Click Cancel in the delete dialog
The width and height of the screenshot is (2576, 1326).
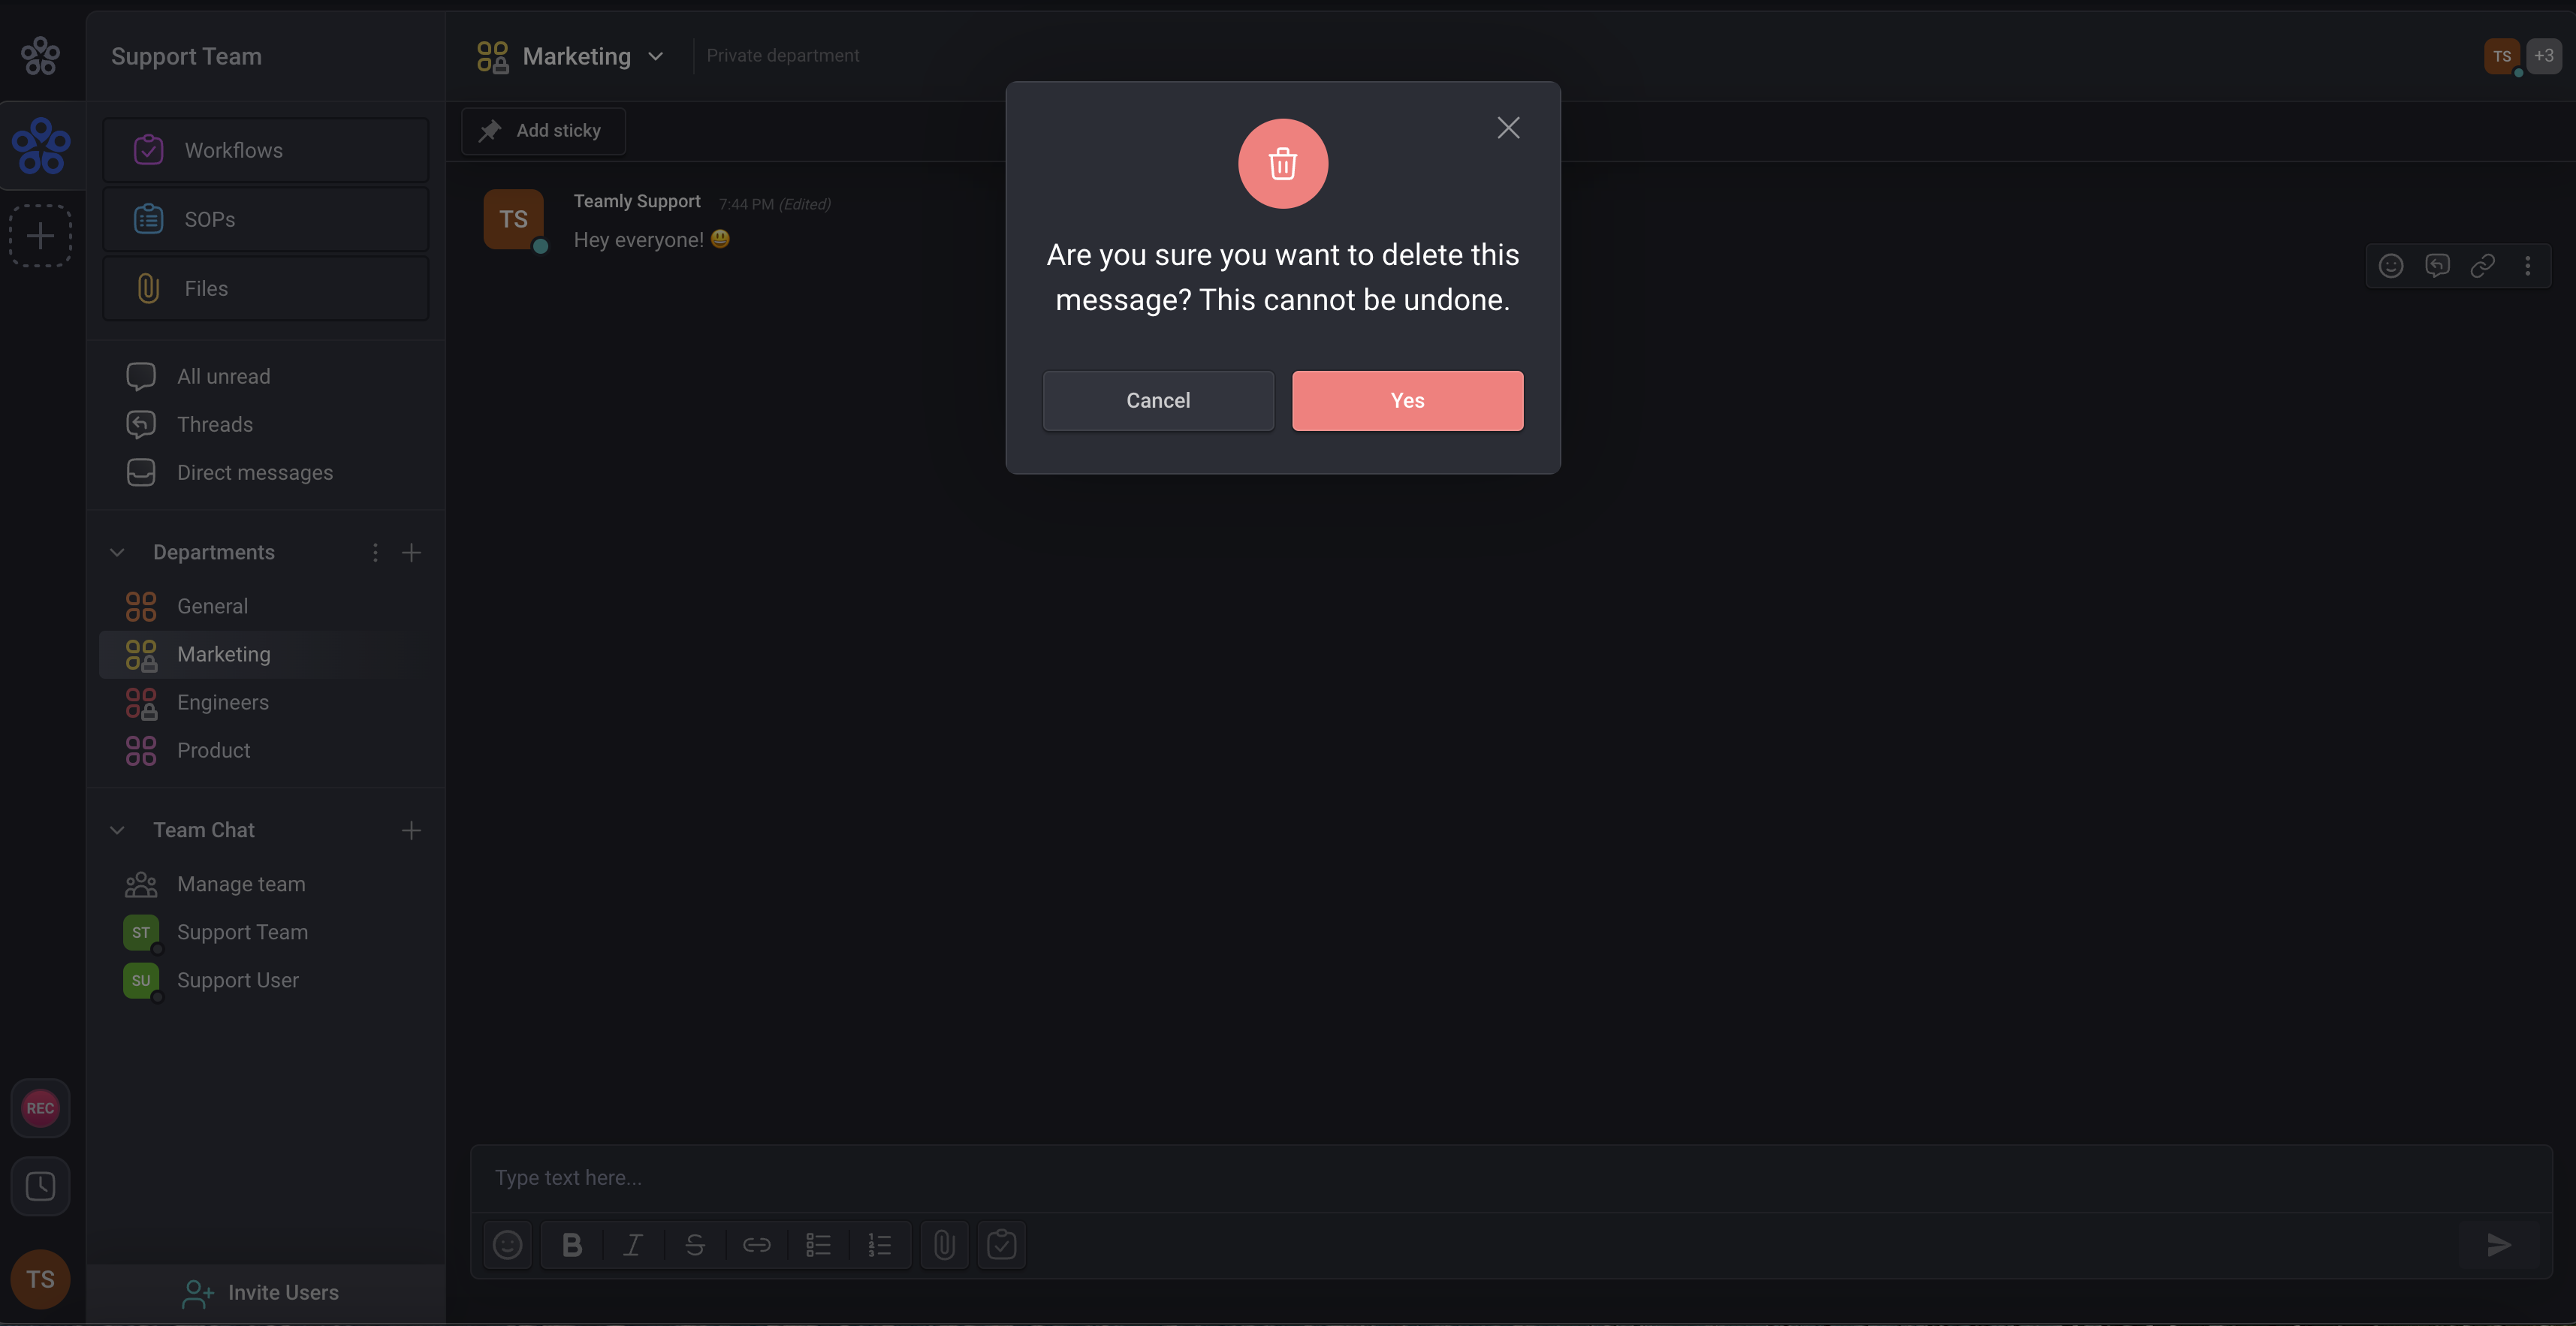[1158, 401]
